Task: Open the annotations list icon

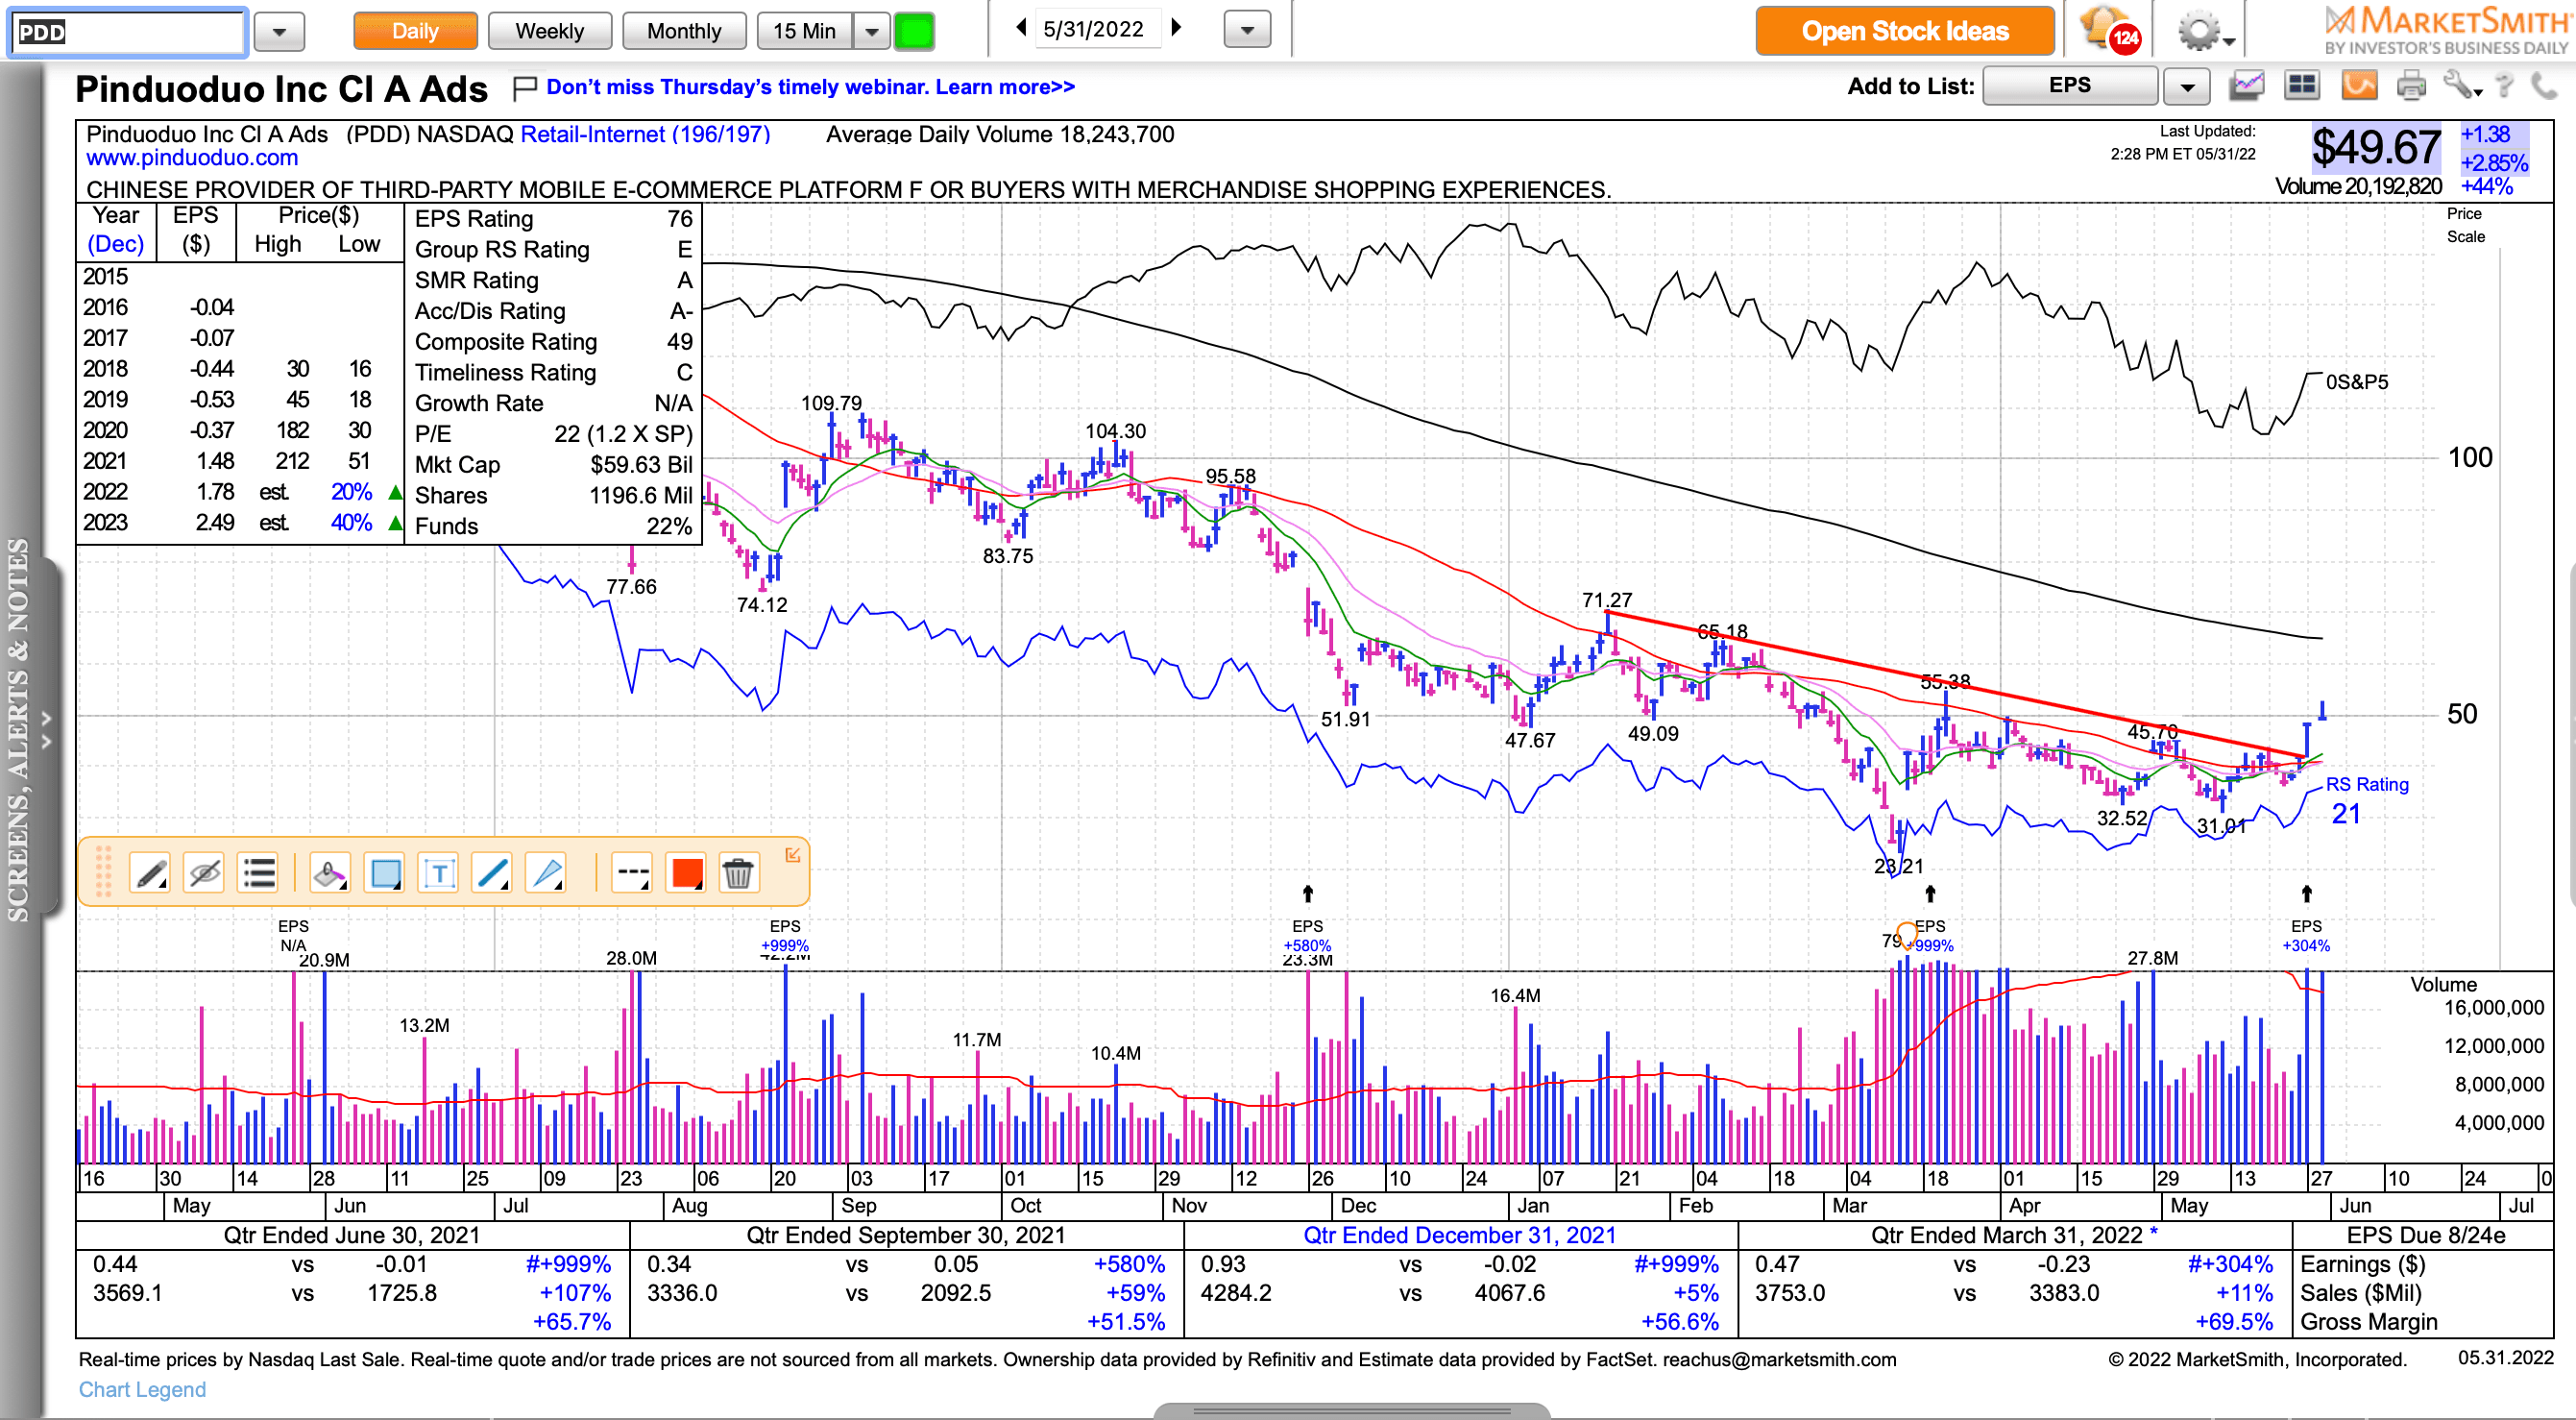Action: (258, 873)
